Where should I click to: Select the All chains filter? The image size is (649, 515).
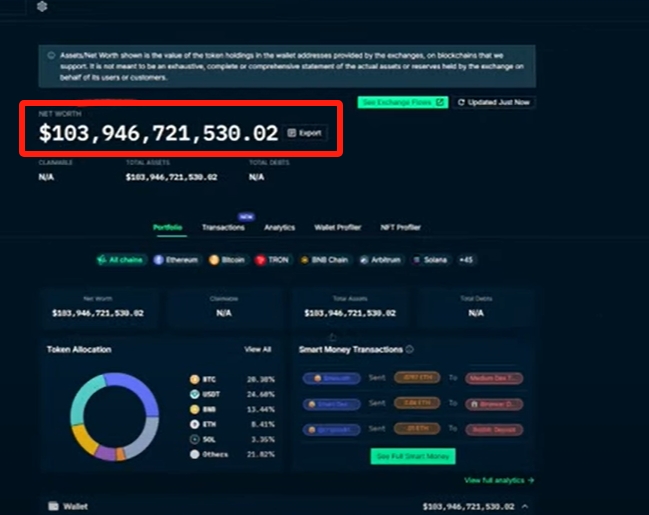click(121, 259)
